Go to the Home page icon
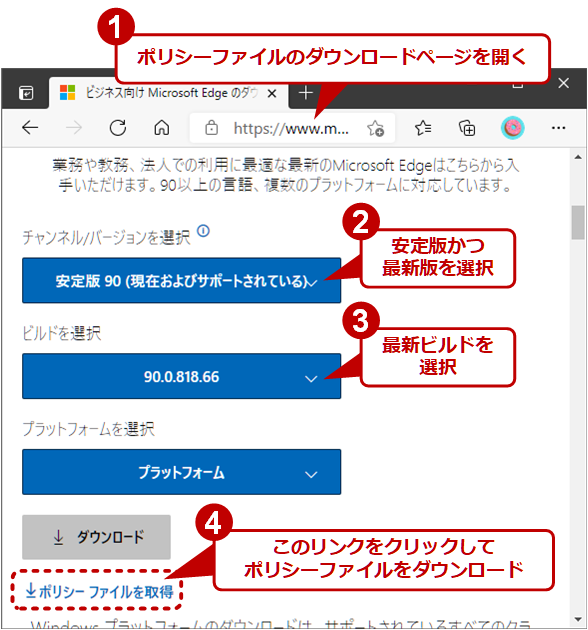 coord(162,128)
